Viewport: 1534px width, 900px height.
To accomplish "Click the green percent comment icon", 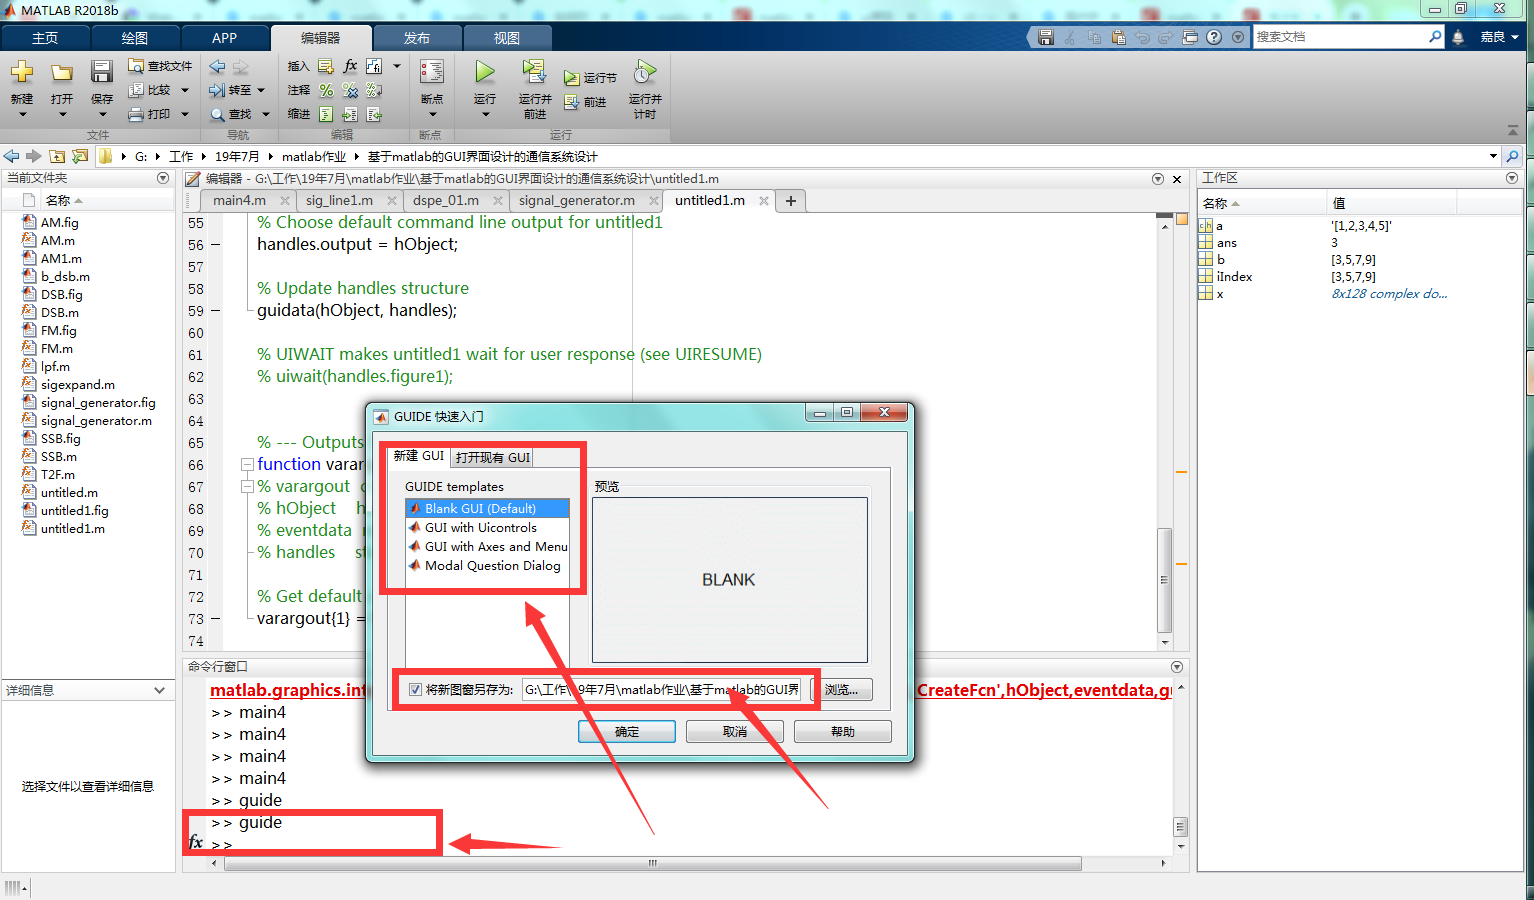I will point(326,90).
